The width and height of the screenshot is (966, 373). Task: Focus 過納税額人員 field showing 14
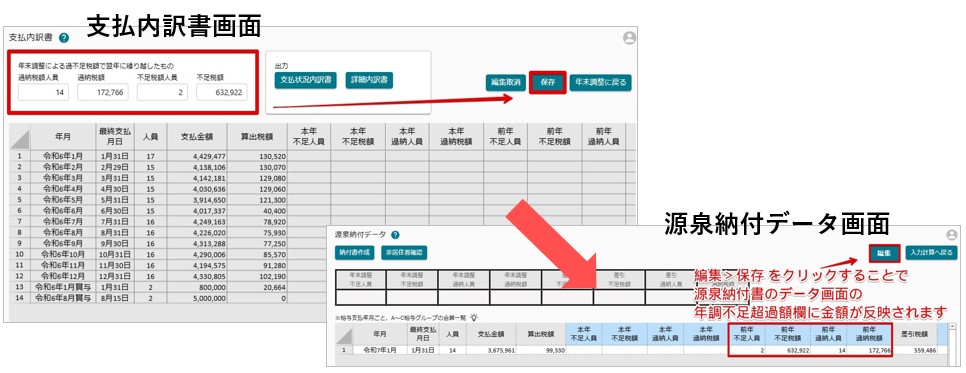tap(44, 92)
